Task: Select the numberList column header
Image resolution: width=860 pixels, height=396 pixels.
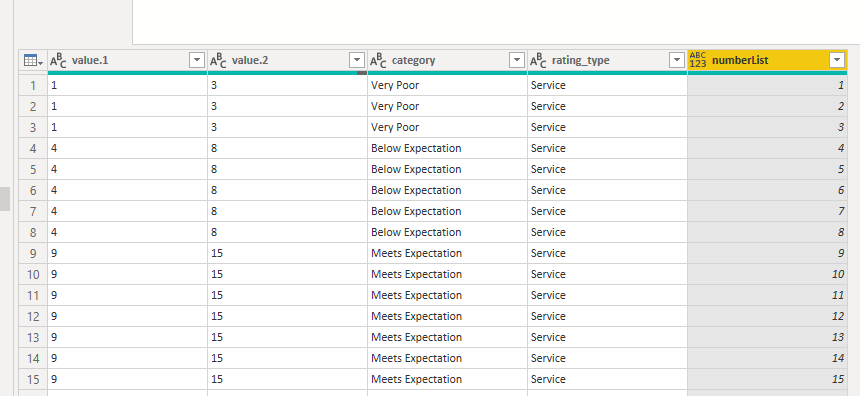Action: (767, 61)
